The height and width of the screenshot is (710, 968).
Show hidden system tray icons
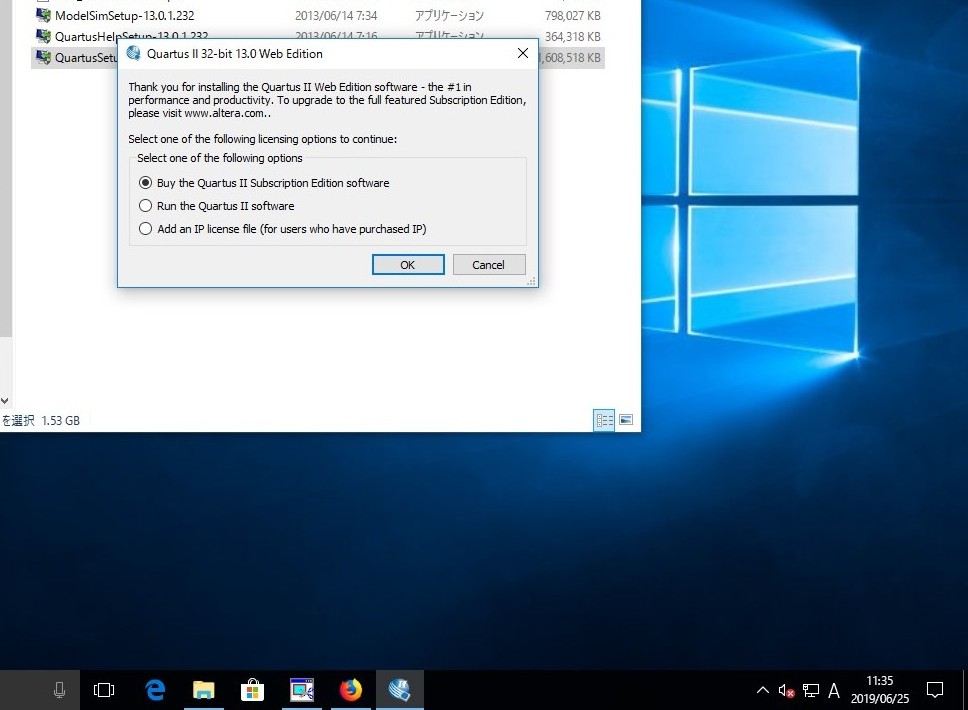(x=763, y=690)
